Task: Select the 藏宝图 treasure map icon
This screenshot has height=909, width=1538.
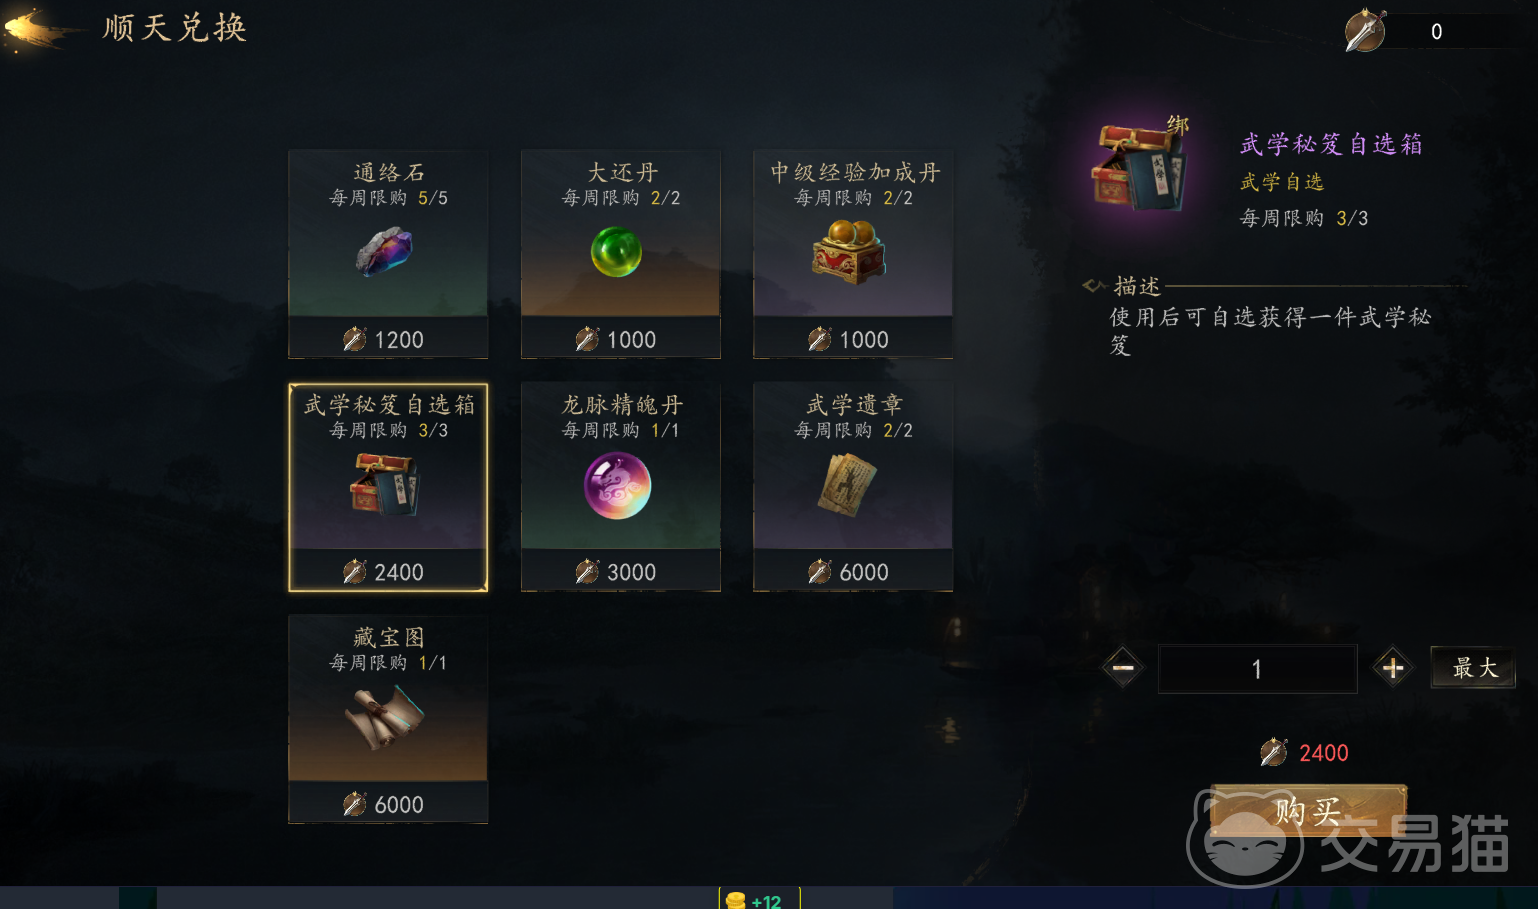Action: tap(385, 717)
